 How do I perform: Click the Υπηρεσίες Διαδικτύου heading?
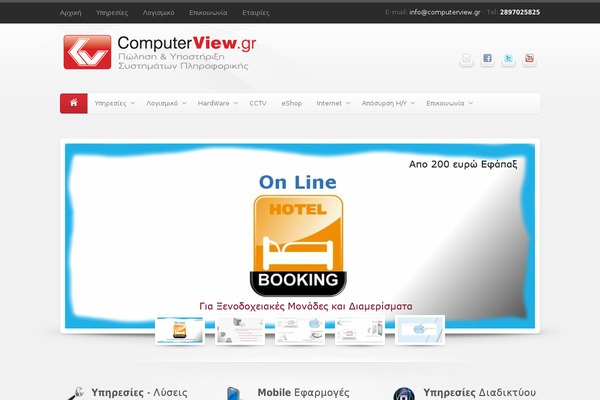[x=479, y=393]
